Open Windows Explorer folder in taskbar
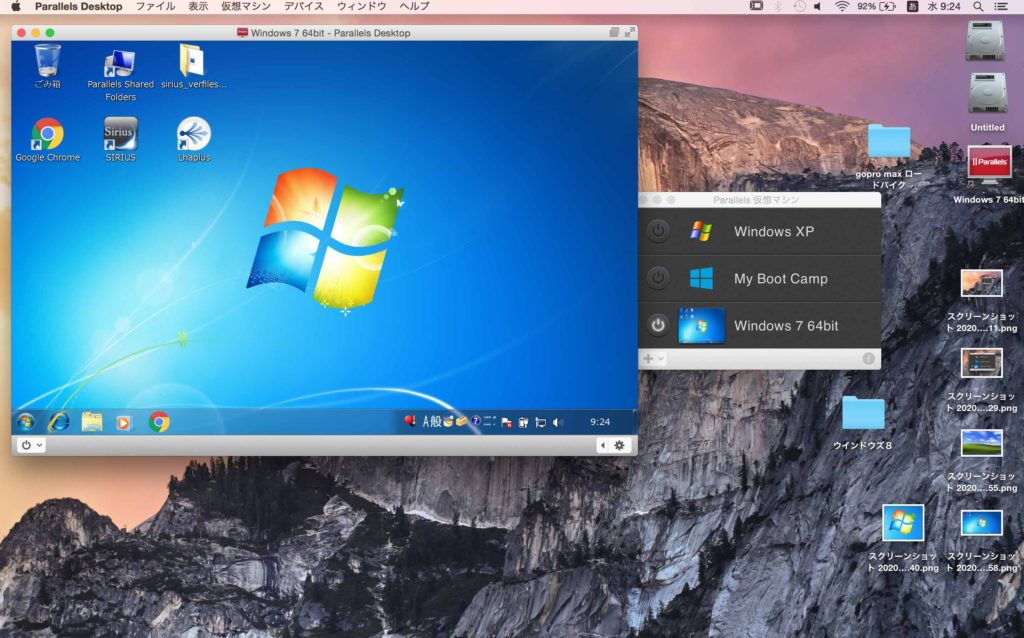The height and width of the screenshot is (638, 1024). coord(92,422)
